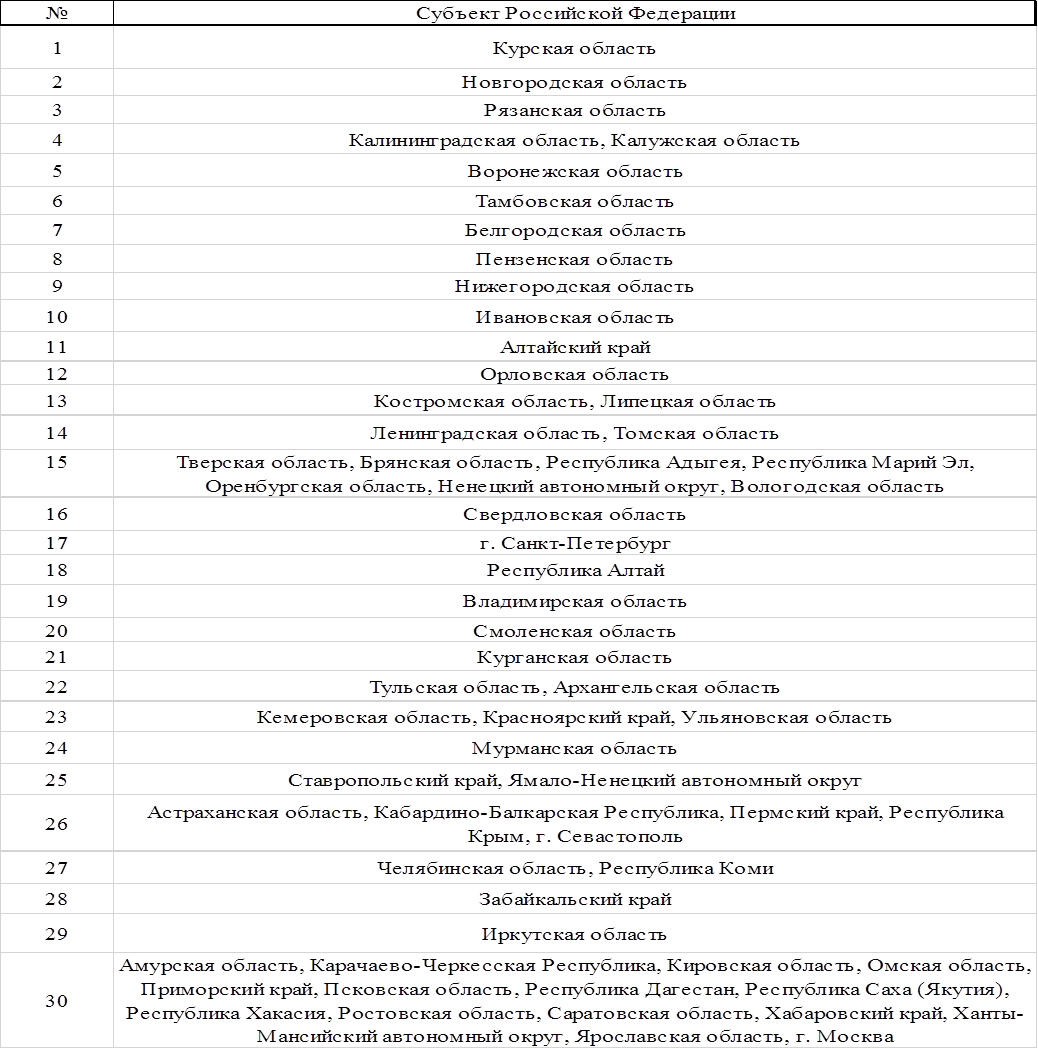The width and height of the screenshot is (1038, 1049).
Task: Click the 'Орловская область' cell
Action: [575, 373]
